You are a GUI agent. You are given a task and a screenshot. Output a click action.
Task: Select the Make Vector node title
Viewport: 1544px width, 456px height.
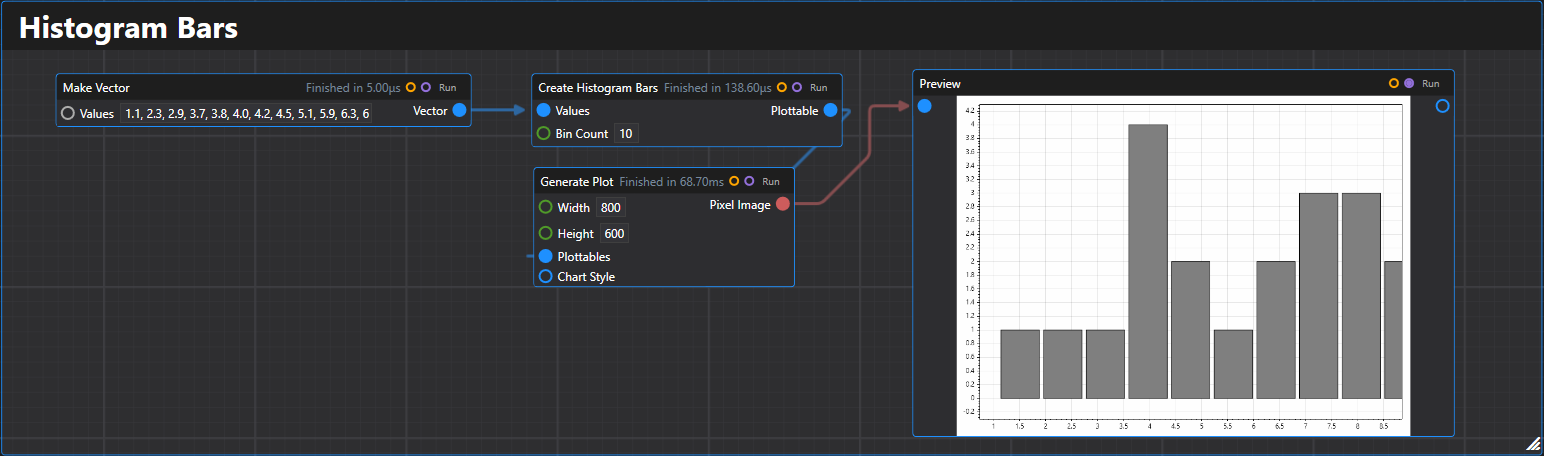click(96, 88)
